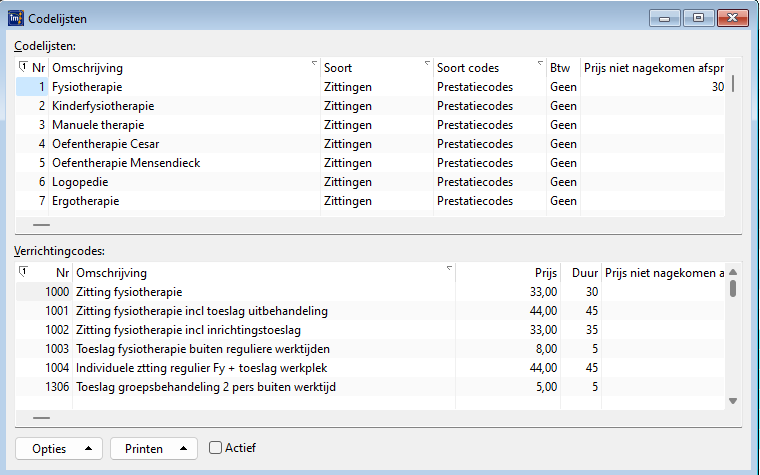
Task: Click the Codelijsten horizontal scrollbar thumb
Action: [x=41, y=225]
